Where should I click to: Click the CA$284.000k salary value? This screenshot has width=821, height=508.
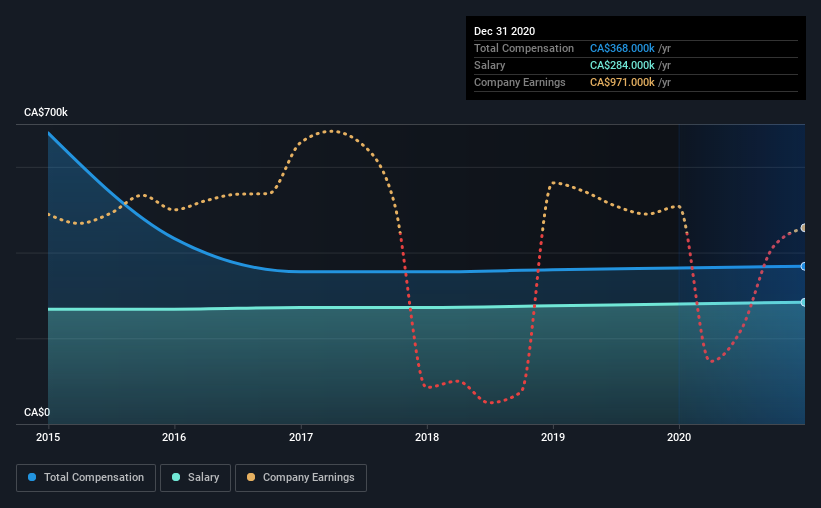pos(622,65)
